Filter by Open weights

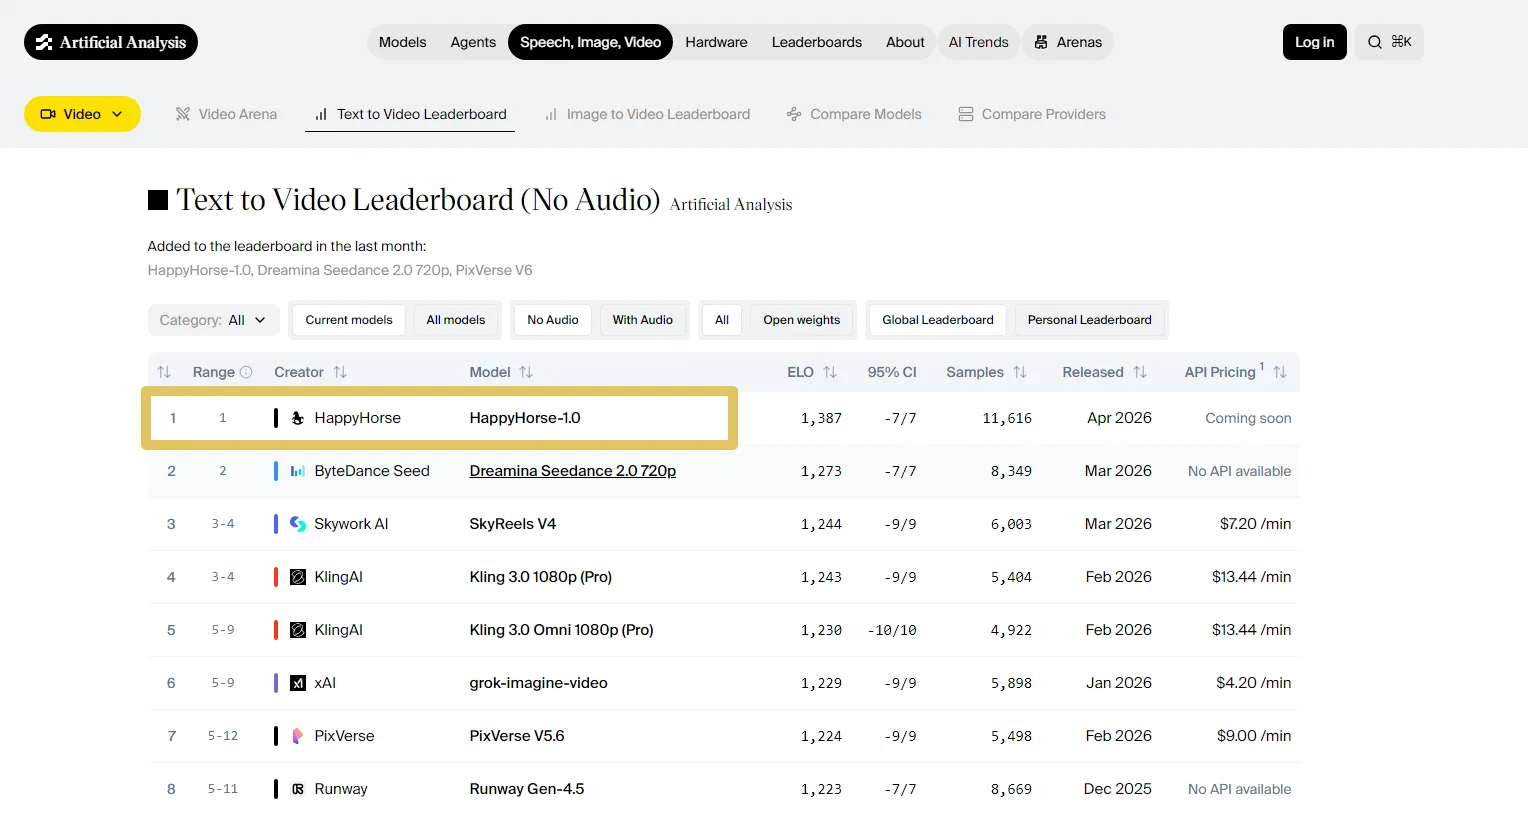pyautogui.click(x=802, y=320)
